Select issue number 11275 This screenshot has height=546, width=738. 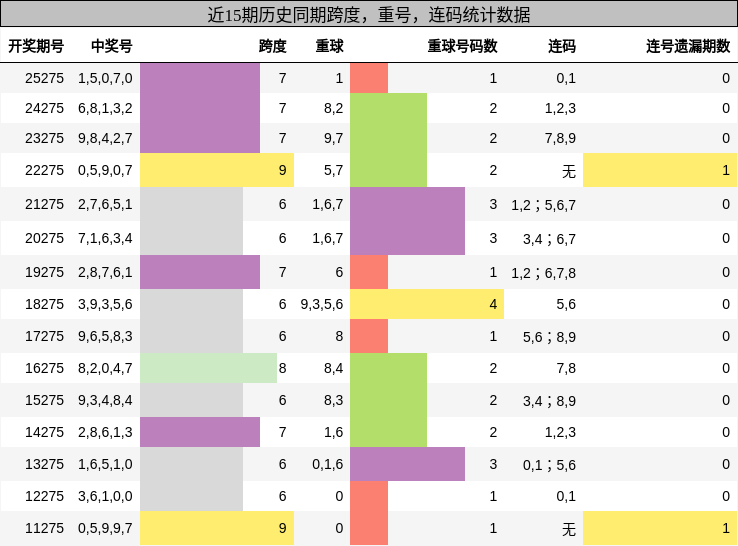(44, 528)
